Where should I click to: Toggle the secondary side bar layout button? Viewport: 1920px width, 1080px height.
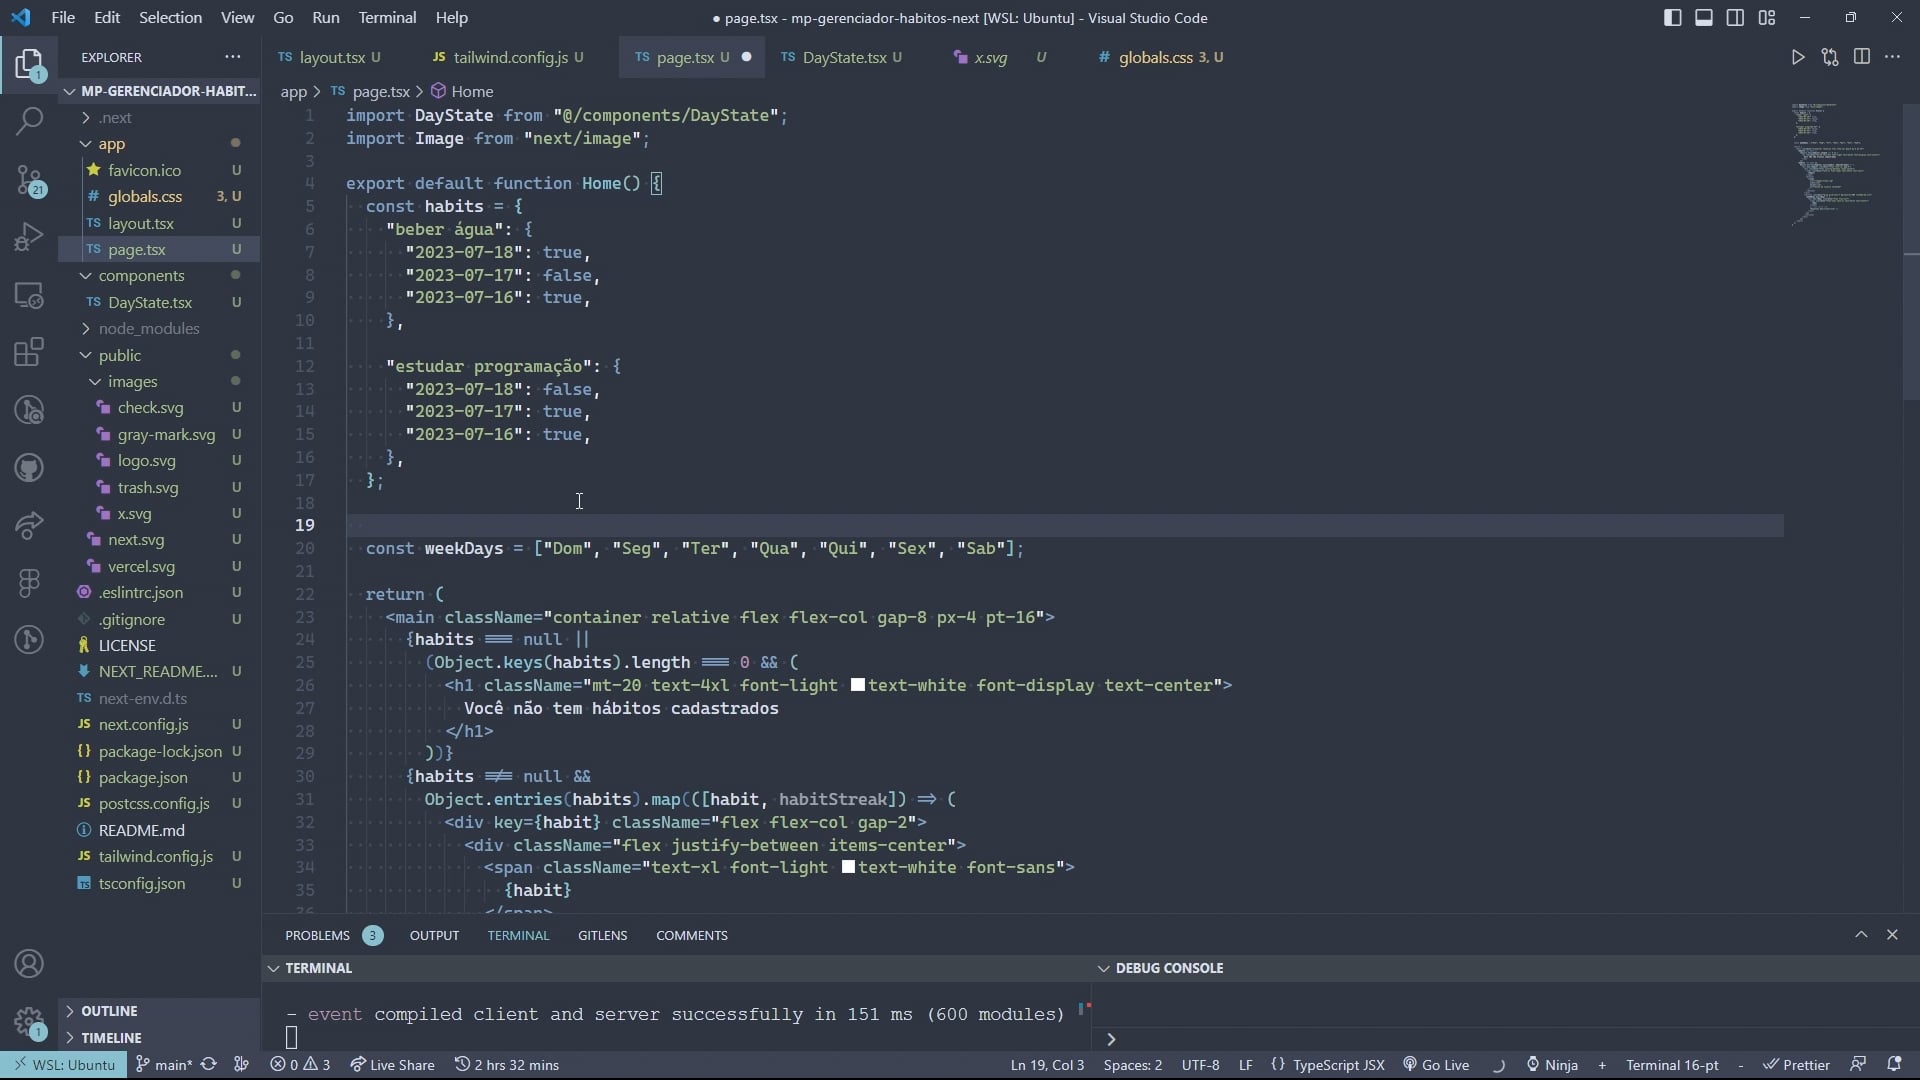[x=1735, y=18]
